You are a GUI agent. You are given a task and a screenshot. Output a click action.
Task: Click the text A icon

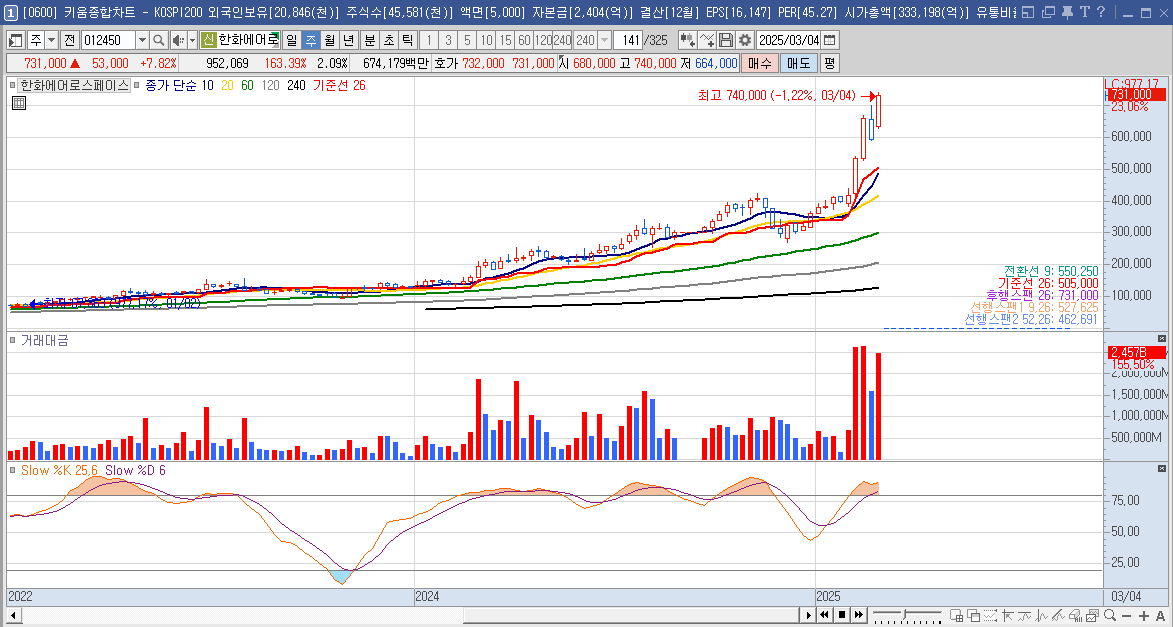tap(1160, 616)
